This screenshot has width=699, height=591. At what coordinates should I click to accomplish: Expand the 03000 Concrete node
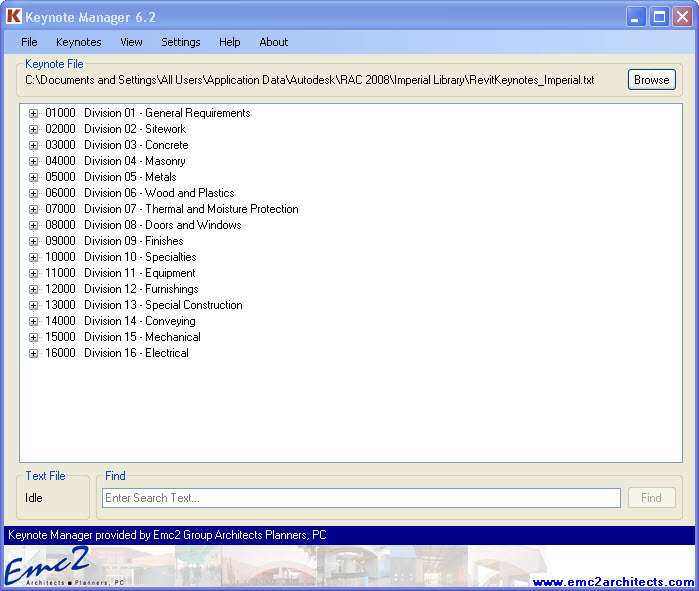pos(33,145)
